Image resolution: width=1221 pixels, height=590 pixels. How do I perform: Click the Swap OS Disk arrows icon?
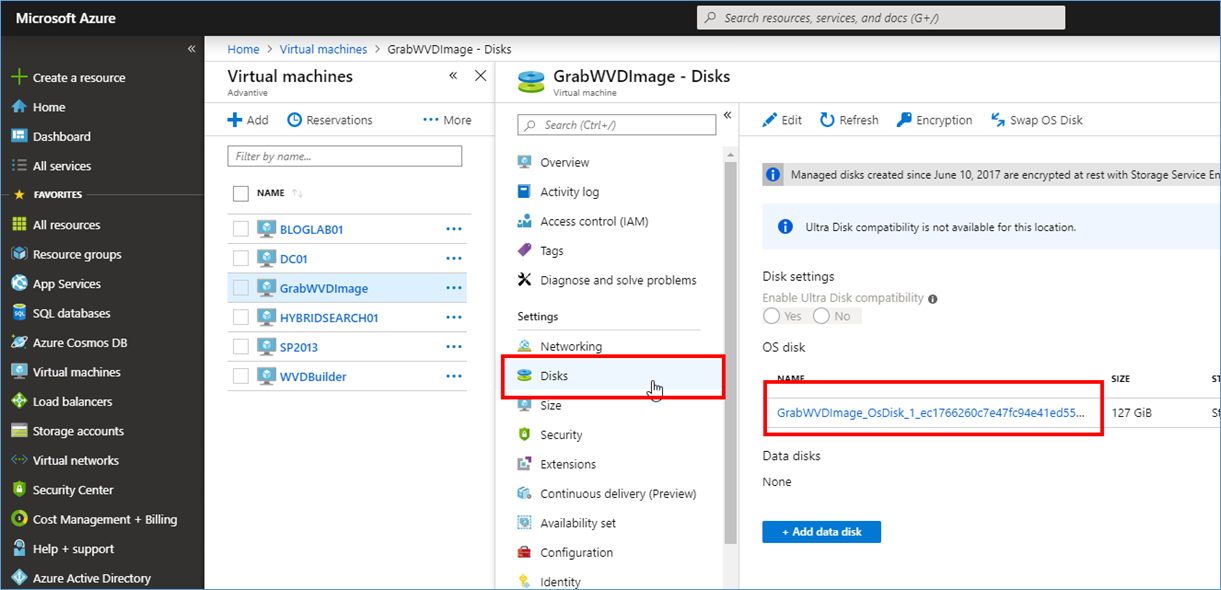(998, 120)
